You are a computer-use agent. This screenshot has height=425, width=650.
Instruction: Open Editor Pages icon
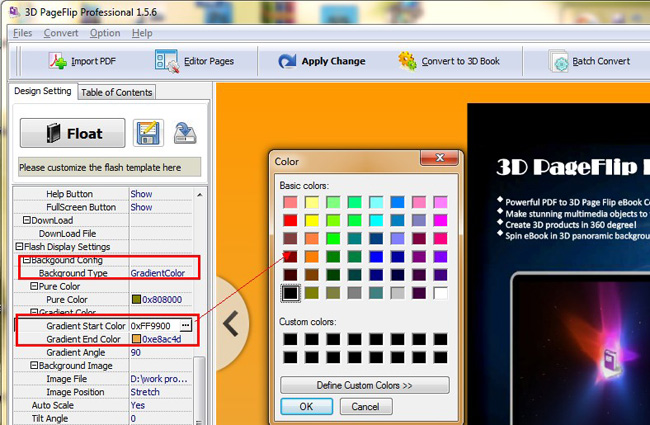tap(167, 61)
